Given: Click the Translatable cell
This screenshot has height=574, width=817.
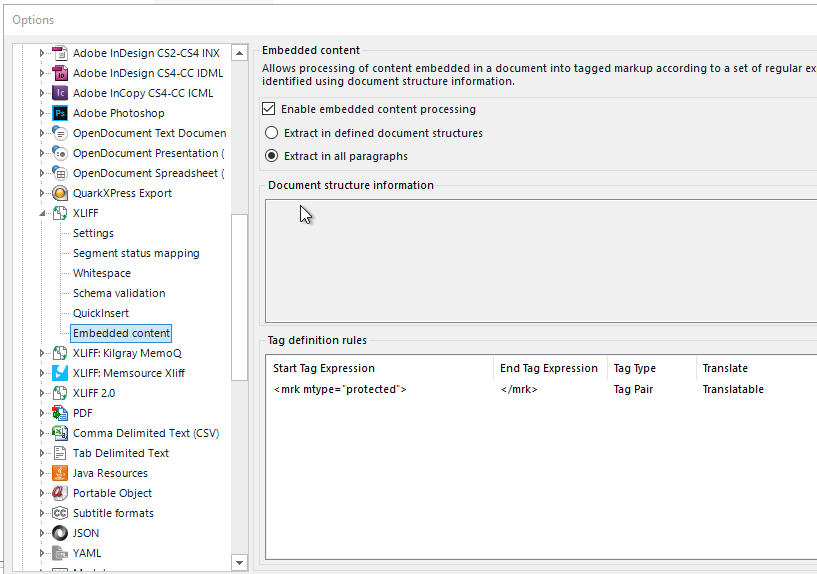Looking at the screenshot, I should (x=733, y=390).
